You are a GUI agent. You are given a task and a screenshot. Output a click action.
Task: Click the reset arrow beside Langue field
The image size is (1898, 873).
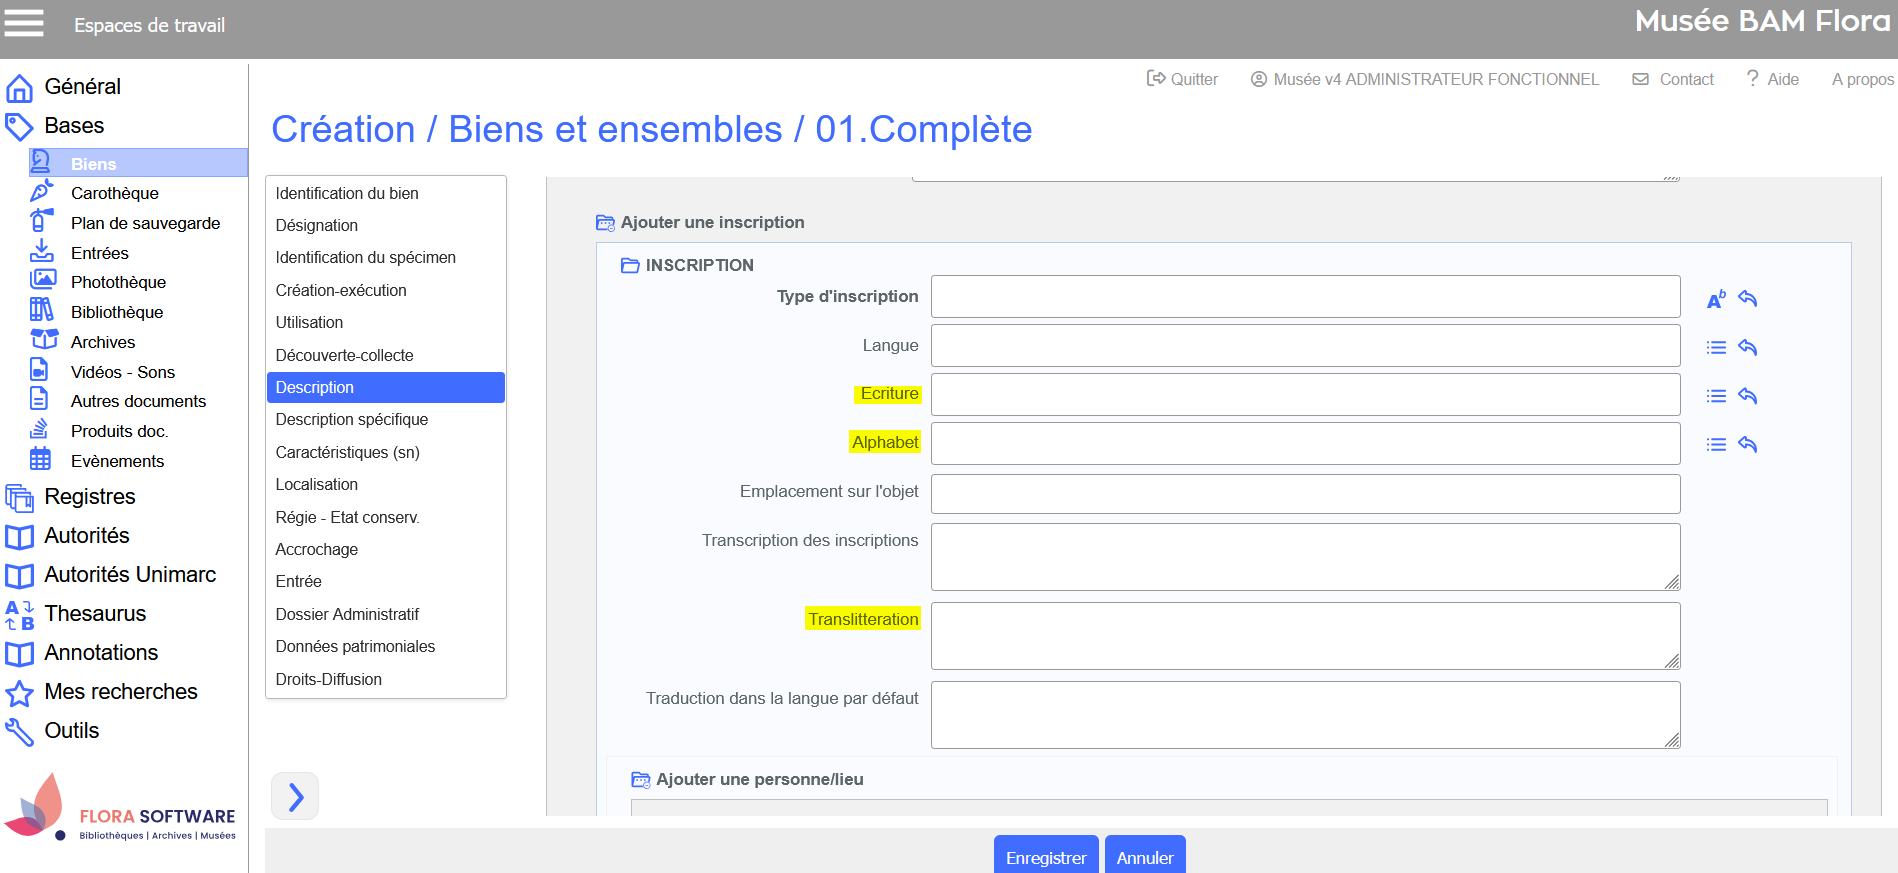pyautogui.click(x=1747, y=348)
